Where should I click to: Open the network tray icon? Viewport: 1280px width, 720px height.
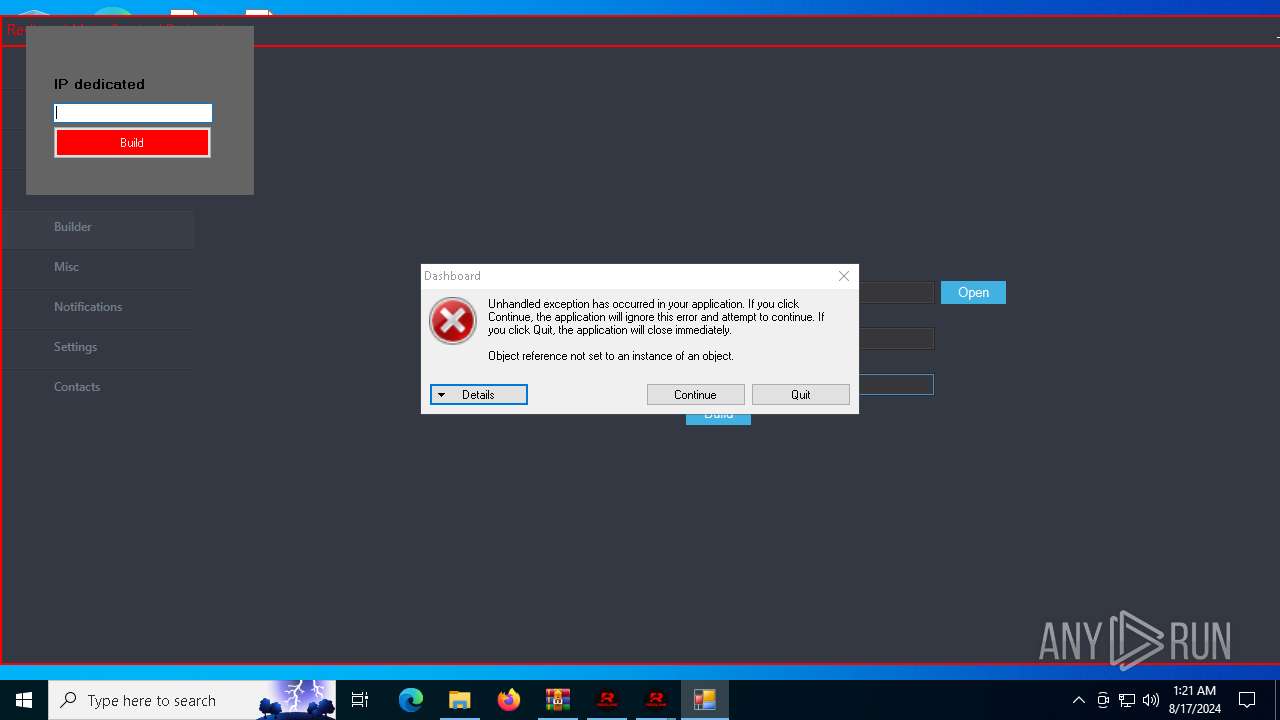(x=1127, y=700)
